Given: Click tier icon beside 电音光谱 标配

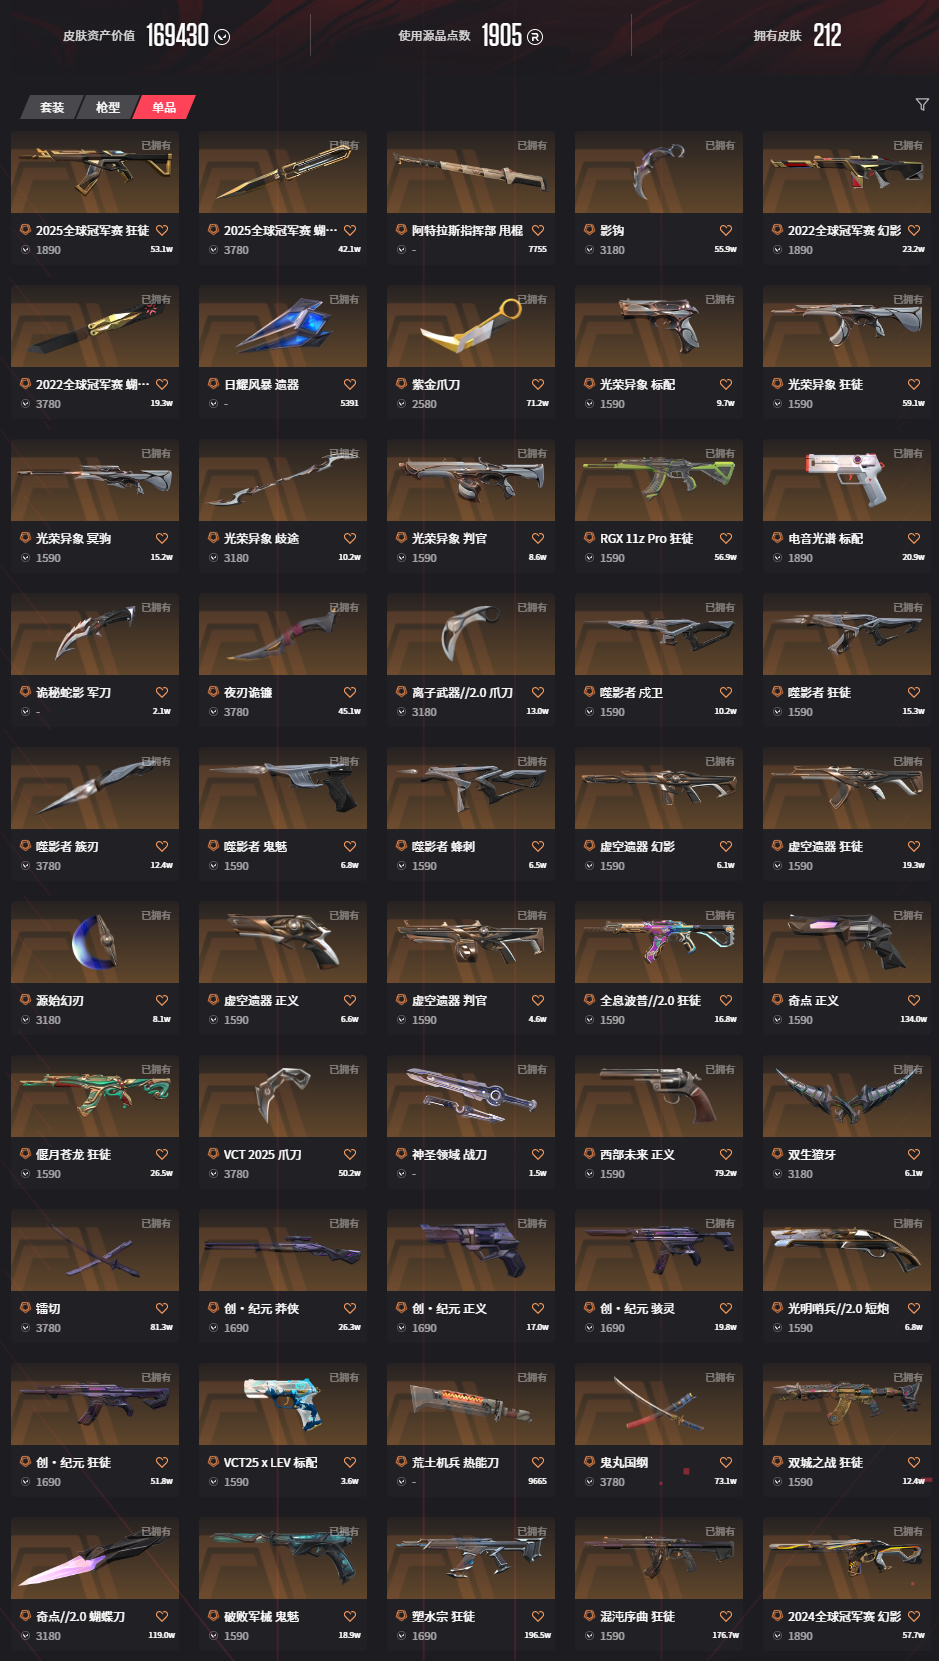Looking at the screenshot, I should (777, 538).
